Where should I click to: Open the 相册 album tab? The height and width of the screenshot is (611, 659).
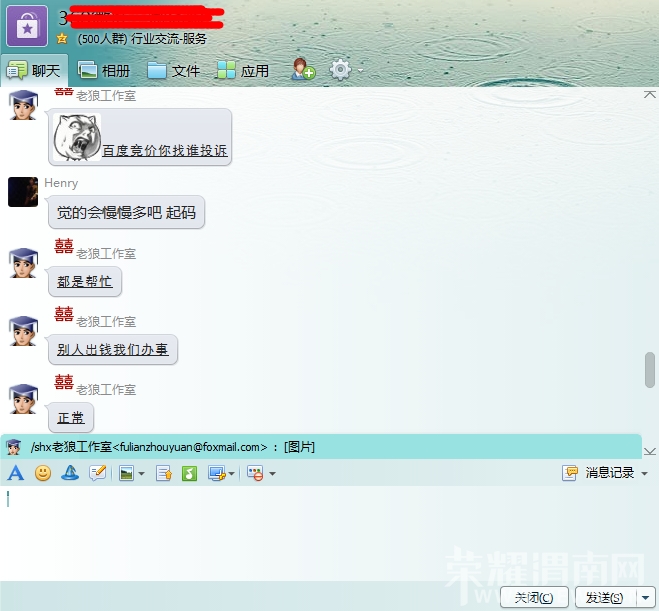(x=104, y=71)
